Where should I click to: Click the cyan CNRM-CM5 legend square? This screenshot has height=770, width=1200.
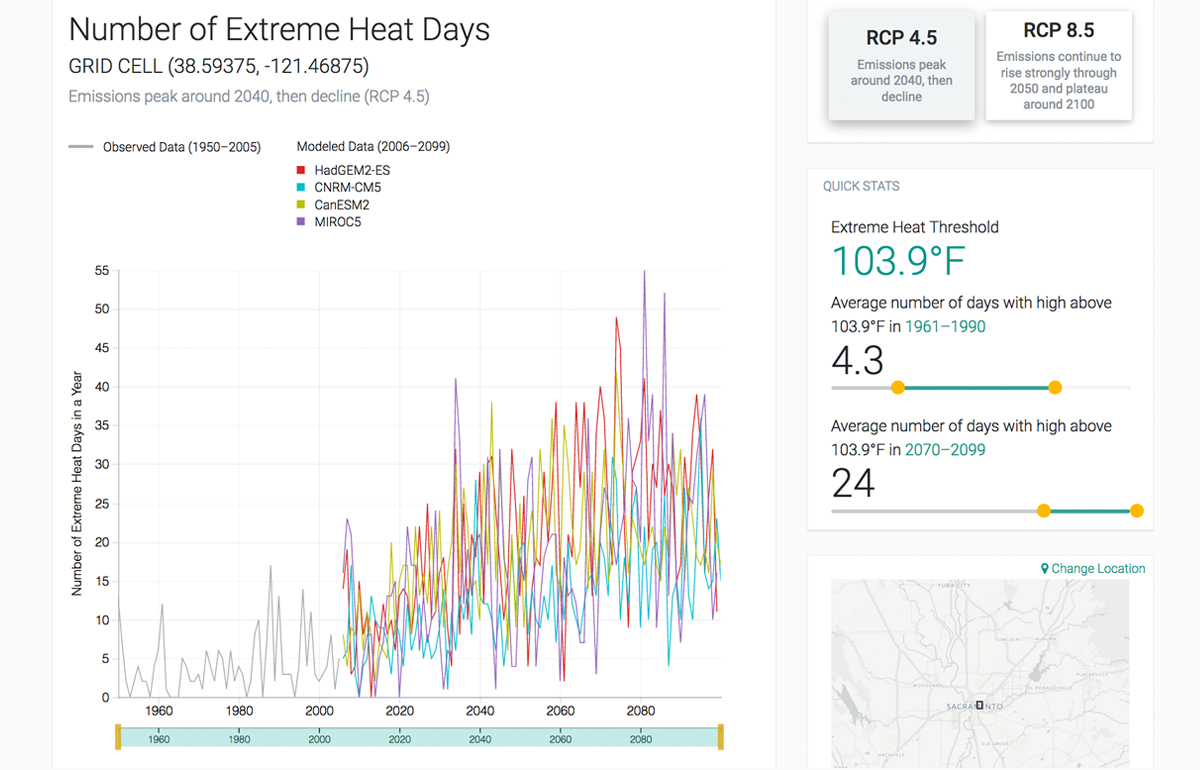(x=301, y=188)
